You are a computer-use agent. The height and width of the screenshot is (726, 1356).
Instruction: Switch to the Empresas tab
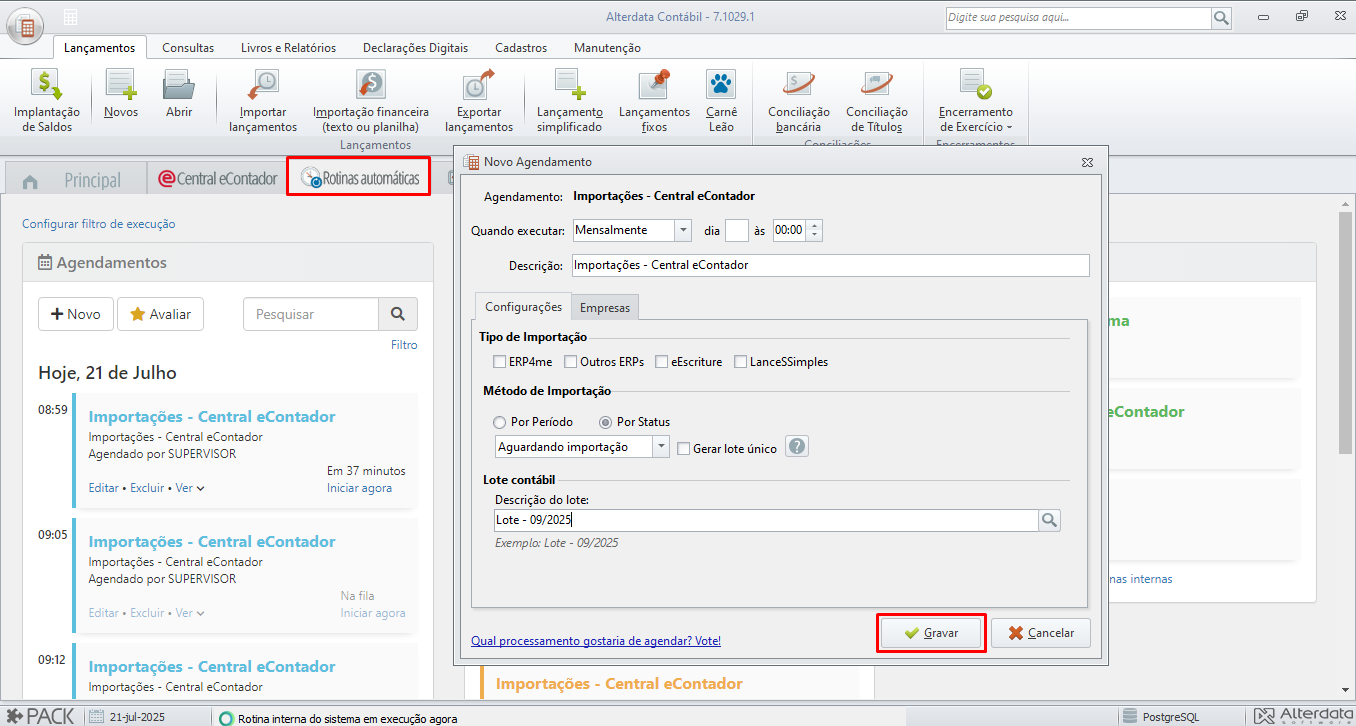coord(605,307)
